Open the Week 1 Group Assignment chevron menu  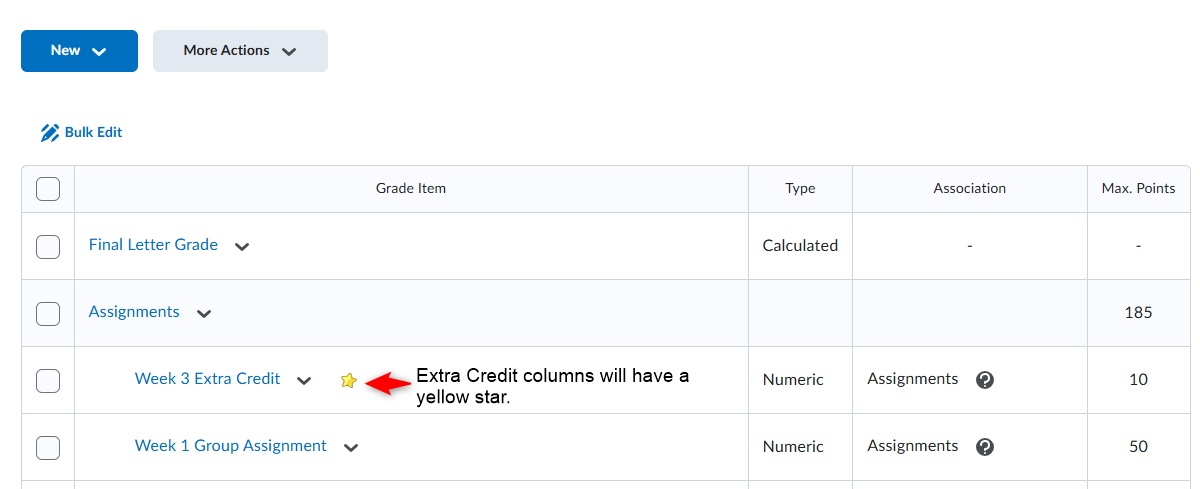(x=351, y=447)
